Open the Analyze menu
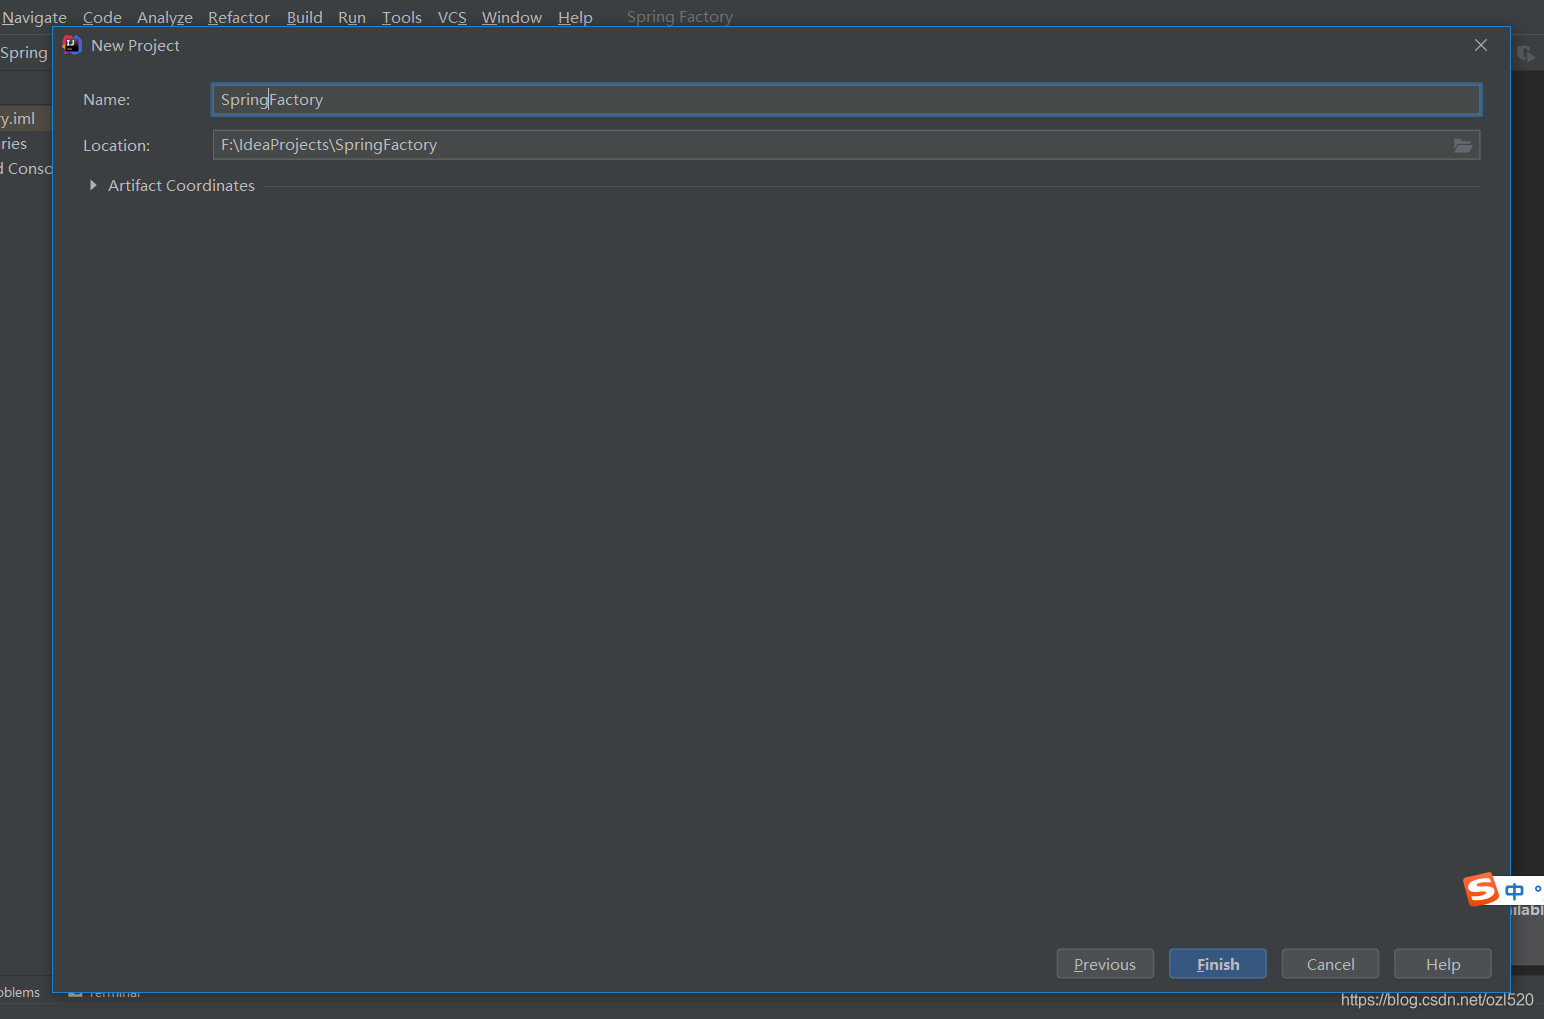This screenshot has width=1544, height=1019. pyautogui.click(x=165, y=17)
